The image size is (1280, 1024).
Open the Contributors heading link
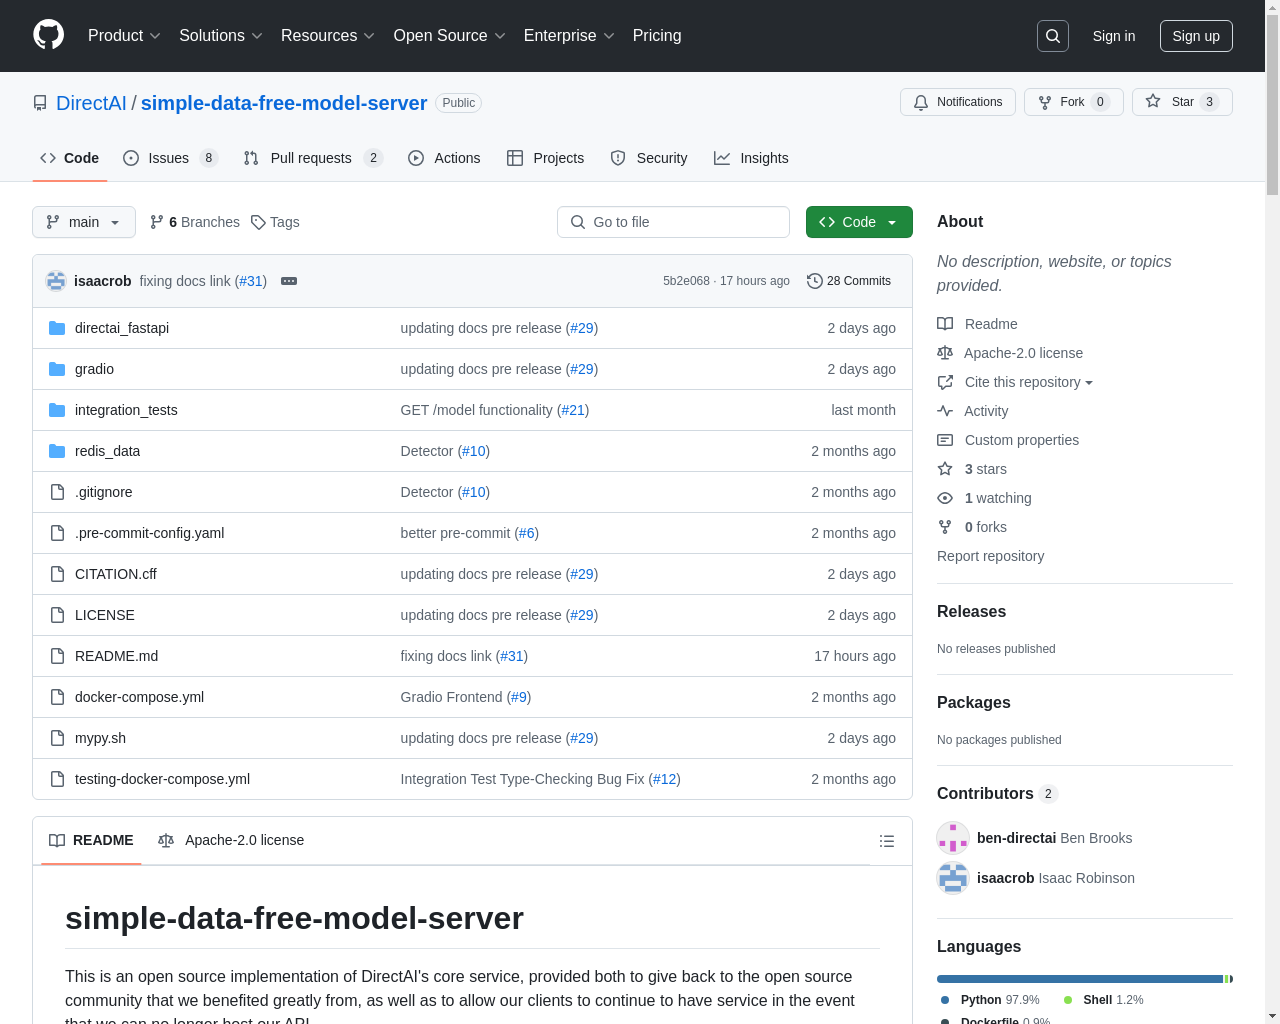997,793
